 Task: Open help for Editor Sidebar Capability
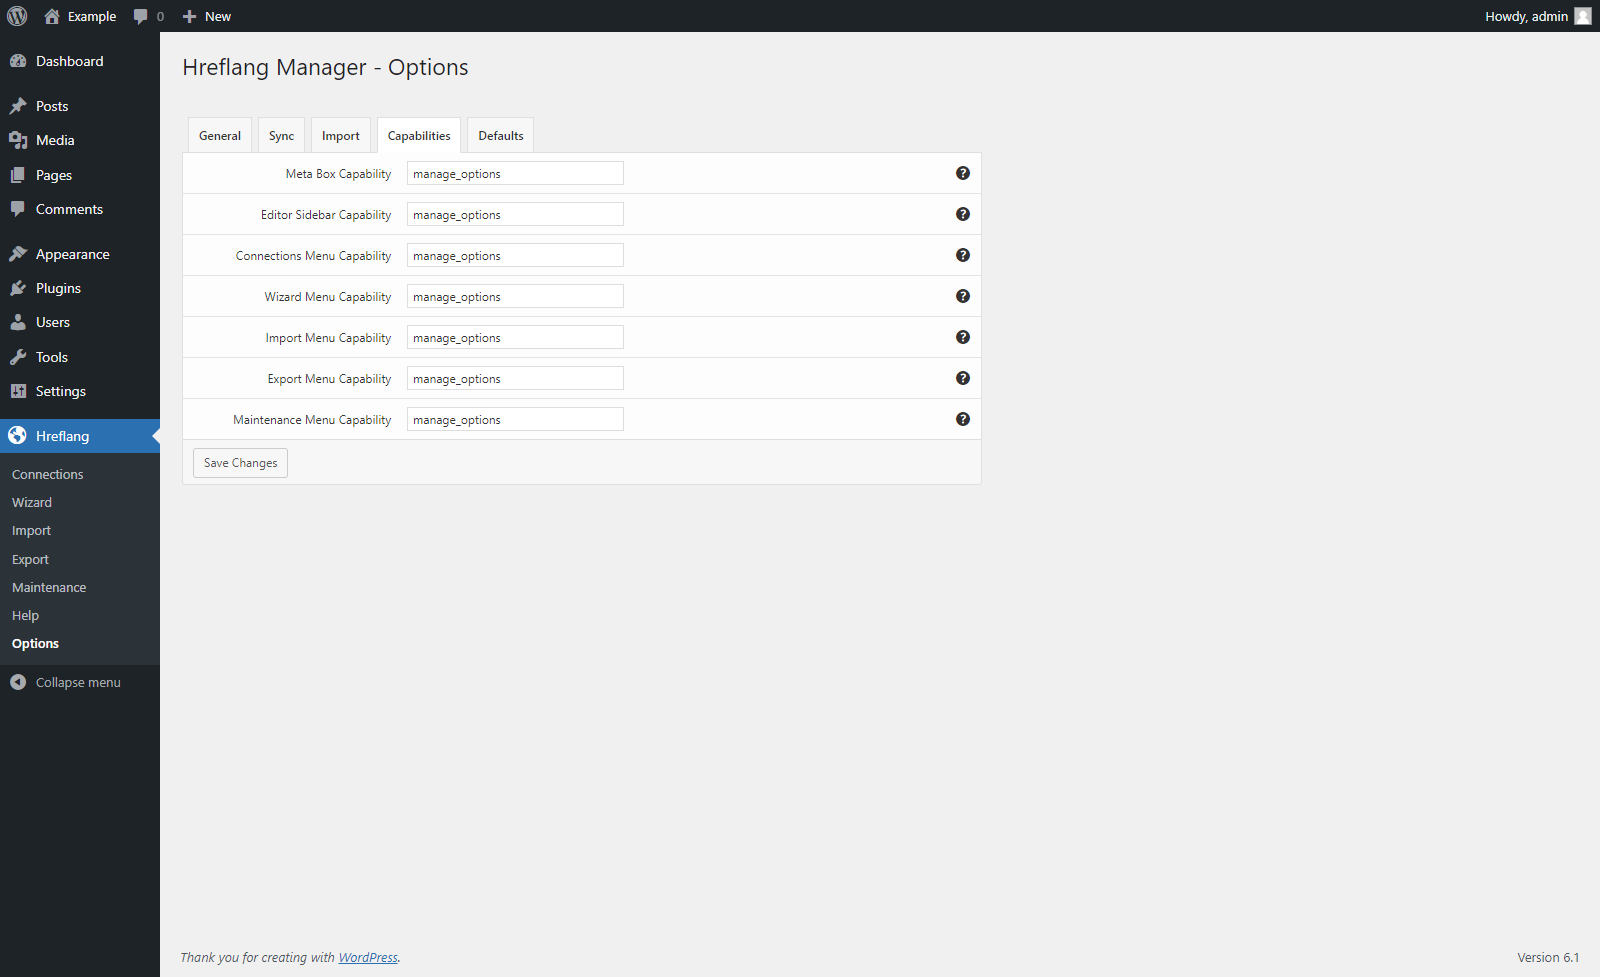point(963,214)
